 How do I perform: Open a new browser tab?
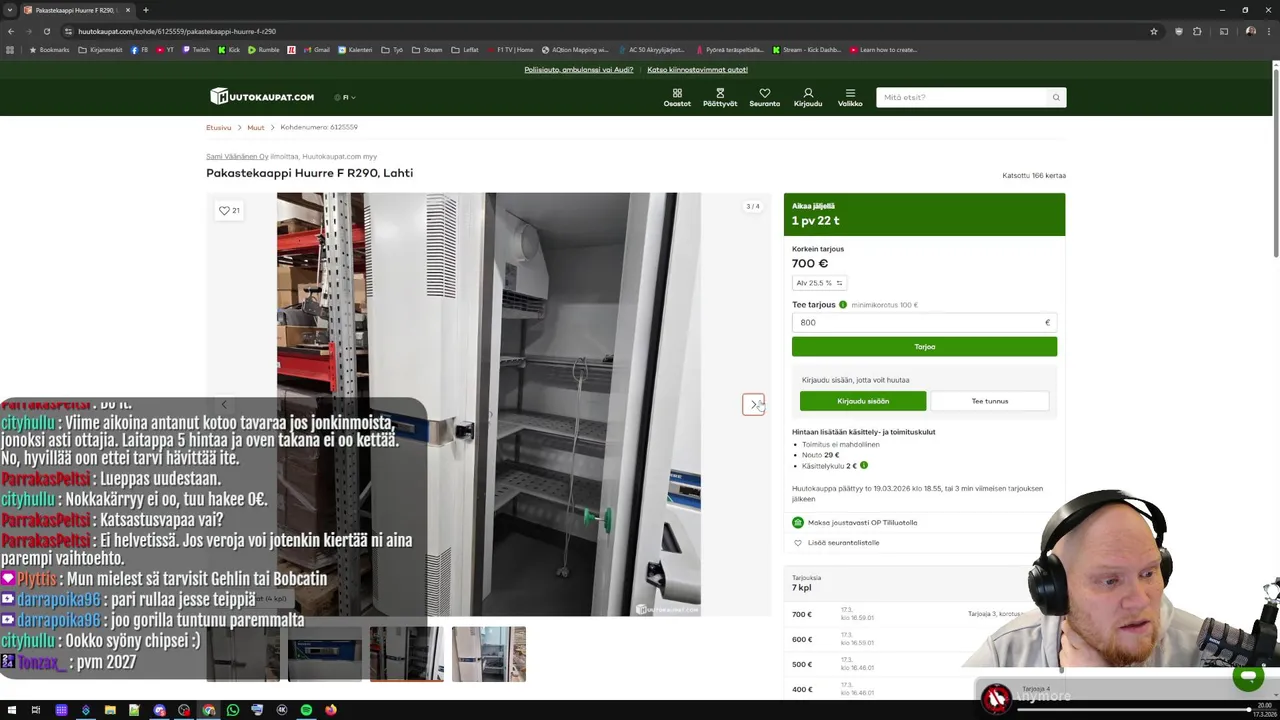(x=146, y=10)
